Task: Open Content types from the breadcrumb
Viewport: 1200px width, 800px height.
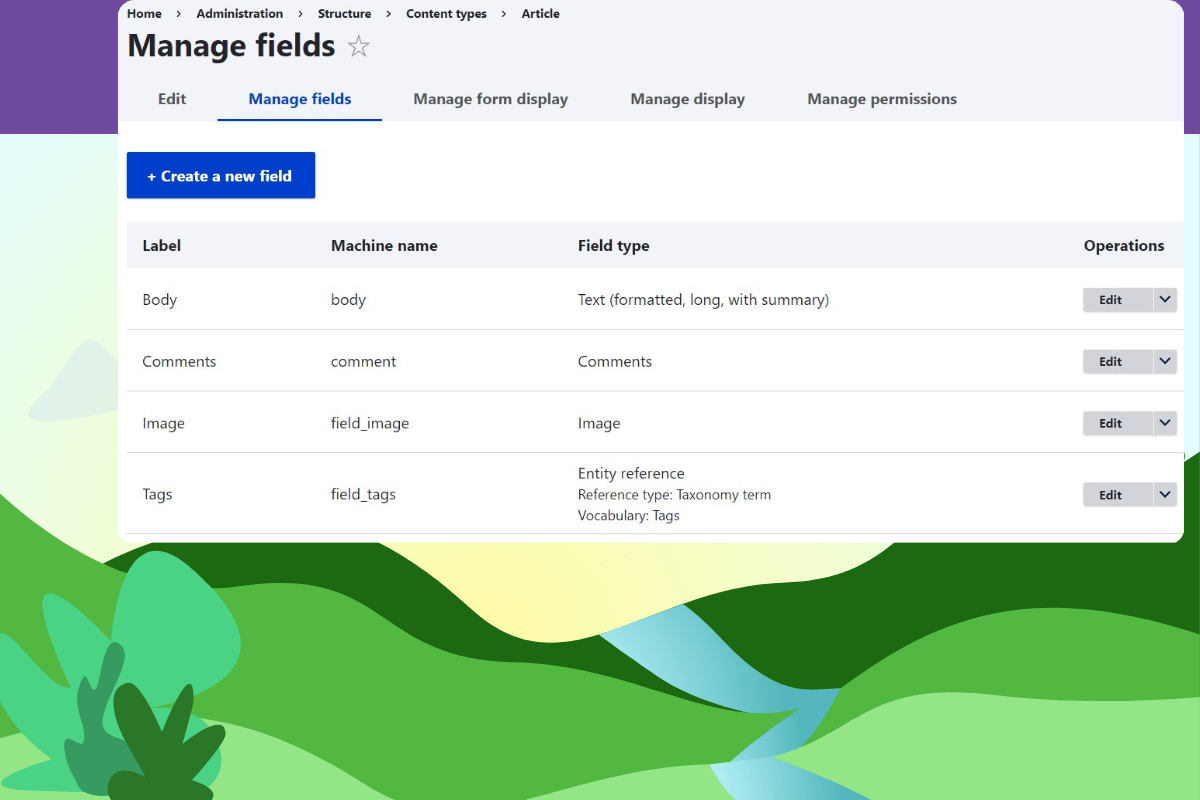Action: [446, 13]
